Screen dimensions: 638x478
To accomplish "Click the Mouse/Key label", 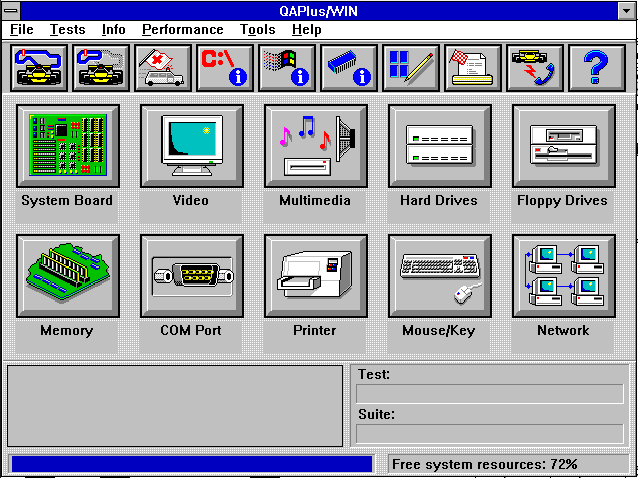I will click(x=439, y=330).
